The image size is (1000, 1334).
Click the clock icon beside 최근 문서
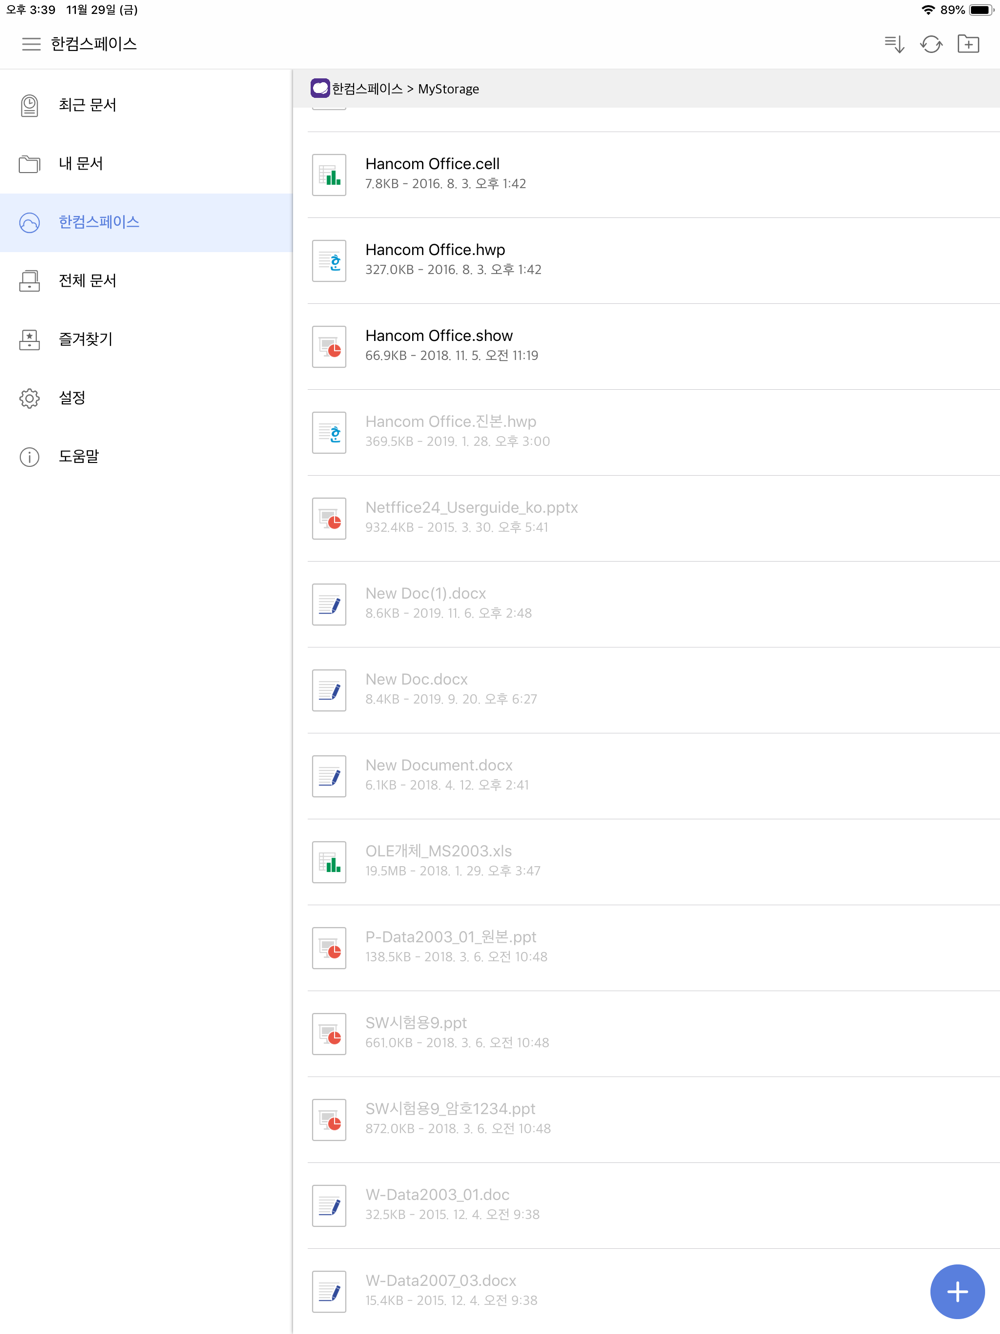(x=30, y=105)
